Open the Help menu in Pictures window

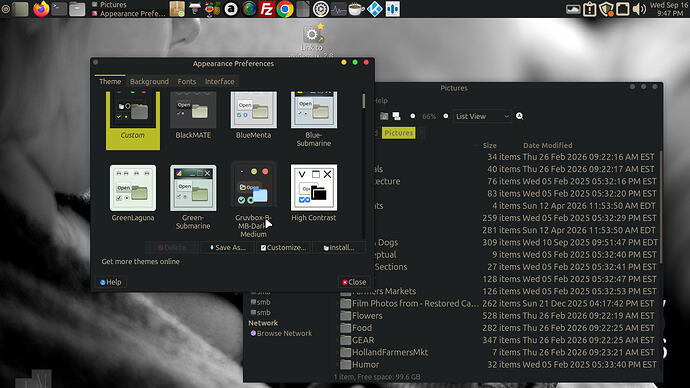381,100
